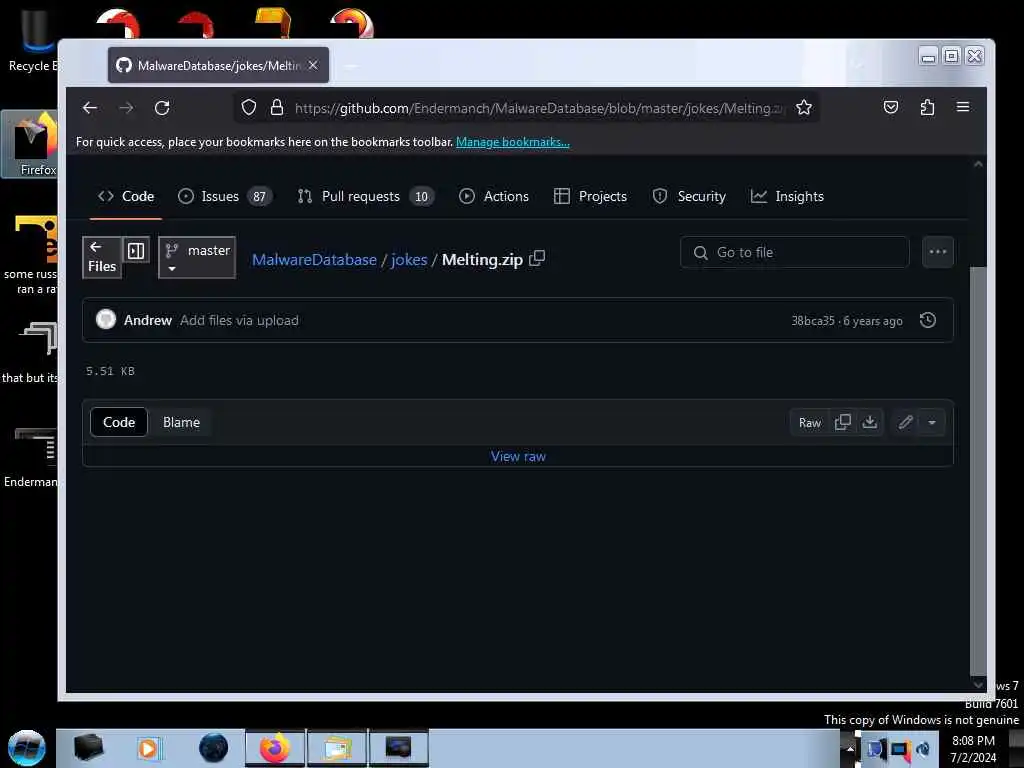The width and height of the screenshot is (1024, 768).
Task: Navigate to the jokes folder breadcrumb
Action: 409,260
